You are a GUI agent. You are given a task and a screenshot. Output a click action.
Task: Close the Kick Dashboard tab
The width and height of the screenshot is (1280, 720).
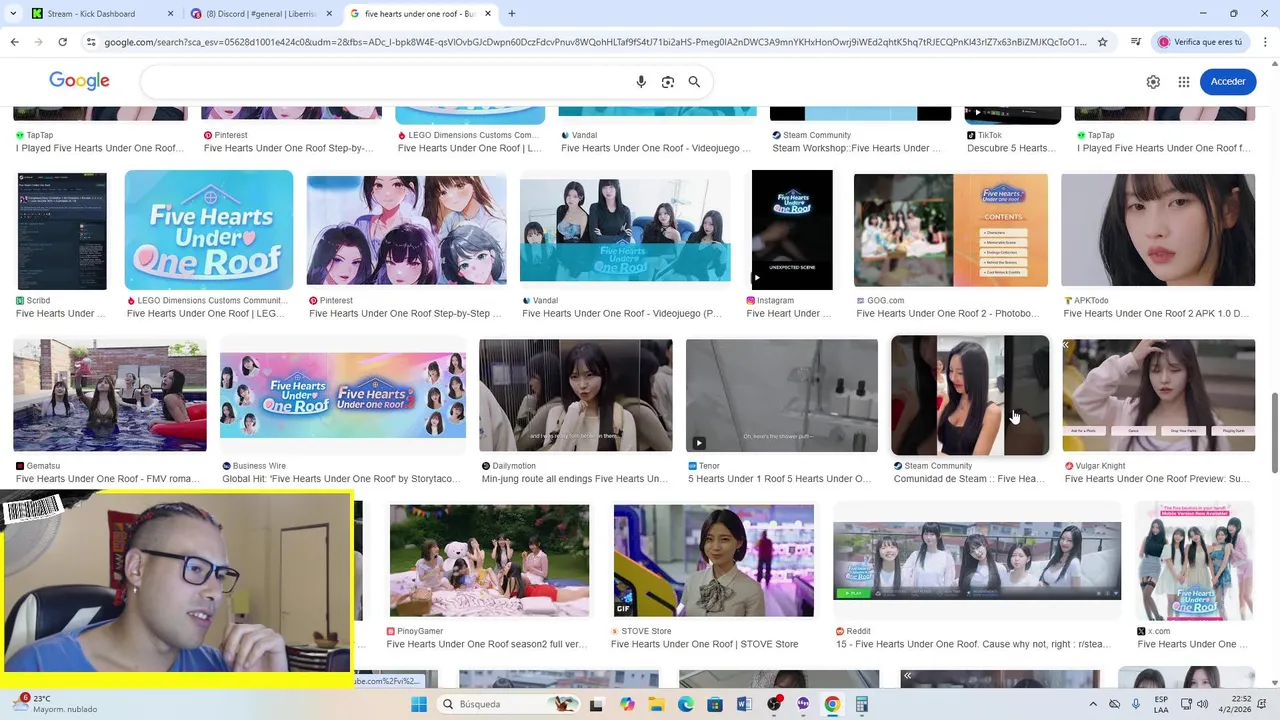click(x=170, y=14)
